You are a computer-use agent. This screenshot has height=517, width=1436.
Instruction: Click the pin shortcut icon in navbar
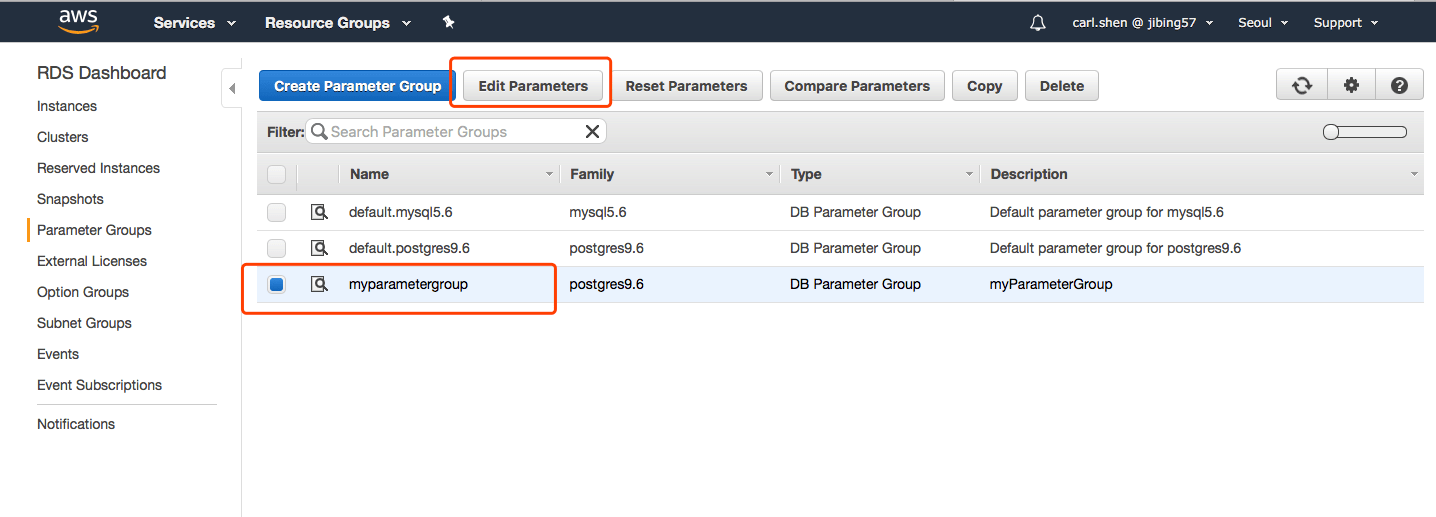pos(449,22)
